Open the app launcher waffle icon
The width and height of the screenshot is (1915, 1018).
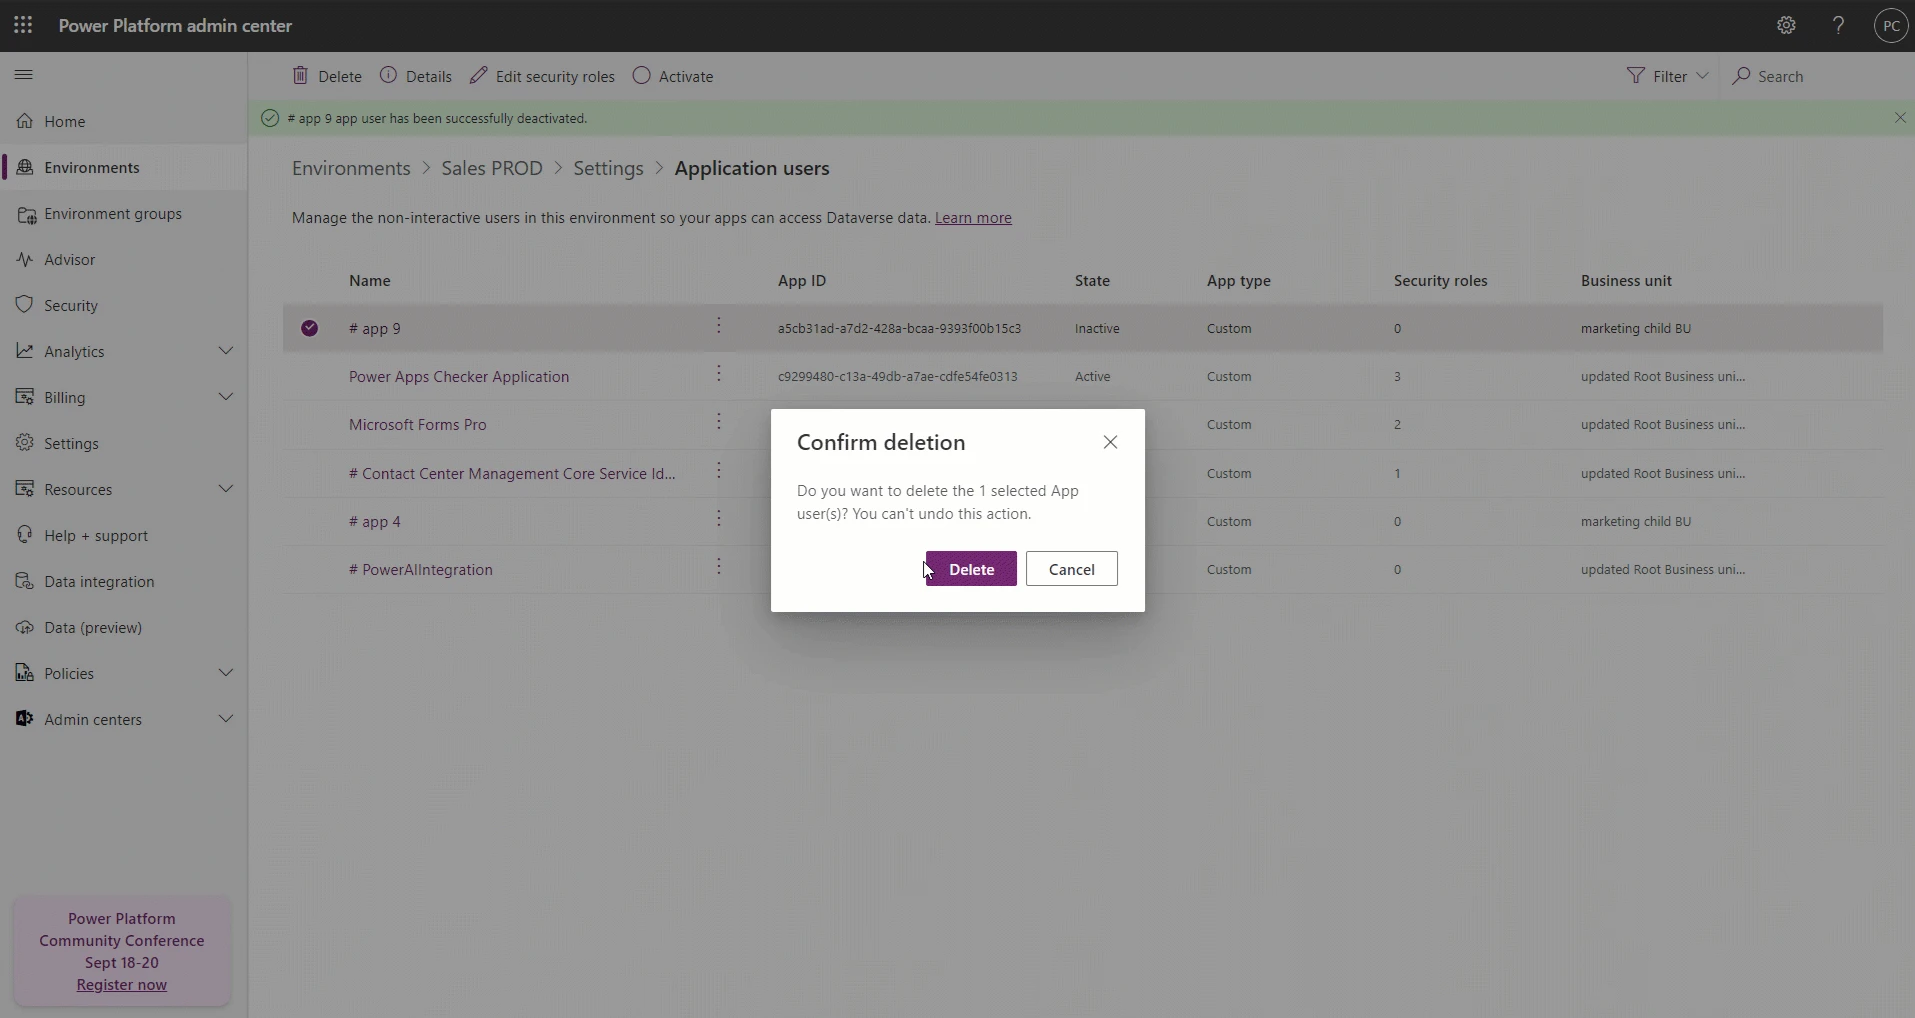[23, 25]
